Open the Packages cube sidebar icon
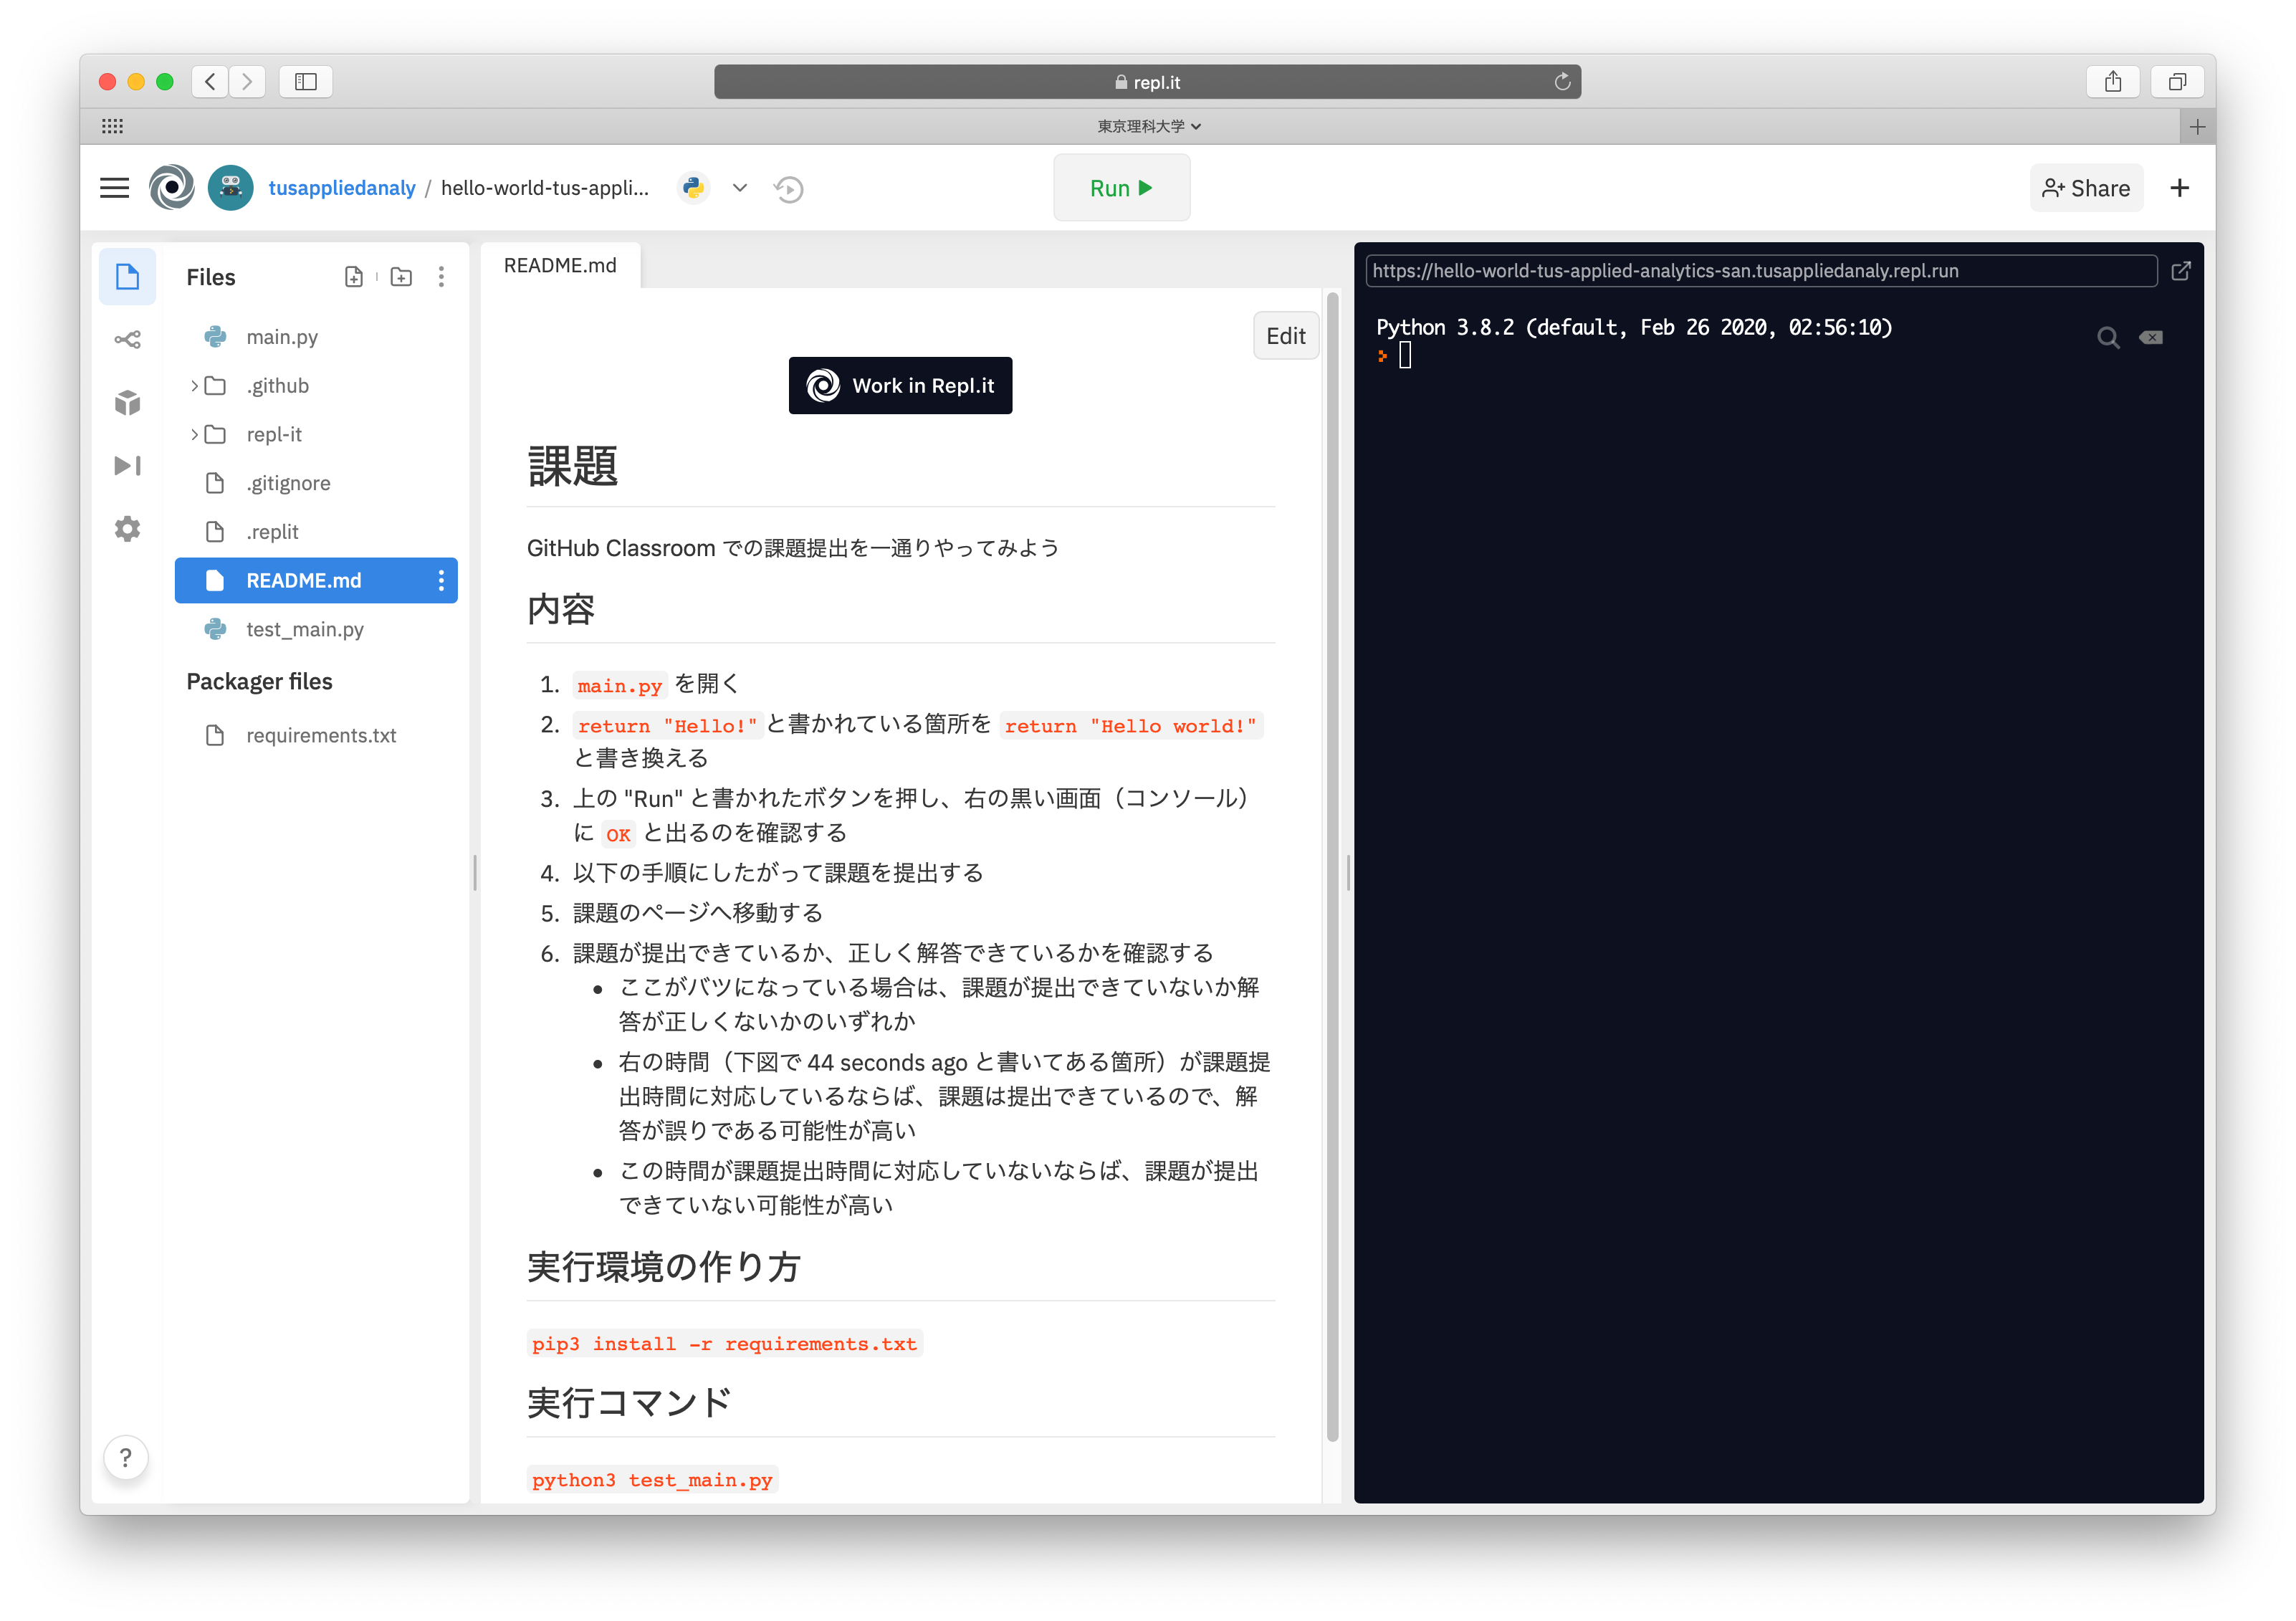This screenshot has width=2296, height=1621. point(127,403)
